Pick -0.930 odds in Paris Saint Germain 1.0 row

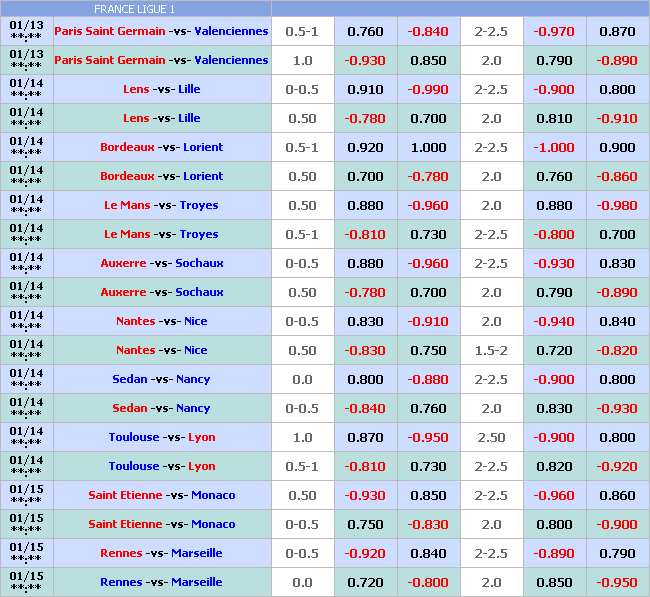365,60
